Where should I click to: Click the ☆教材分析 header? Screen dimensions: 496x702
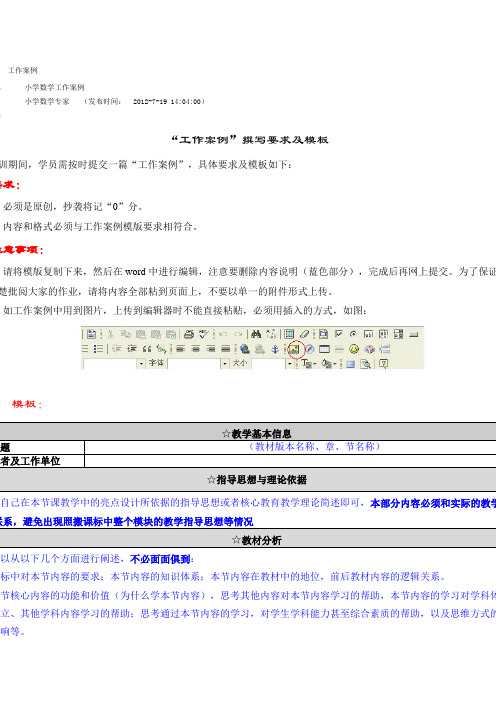coord(257,540)
